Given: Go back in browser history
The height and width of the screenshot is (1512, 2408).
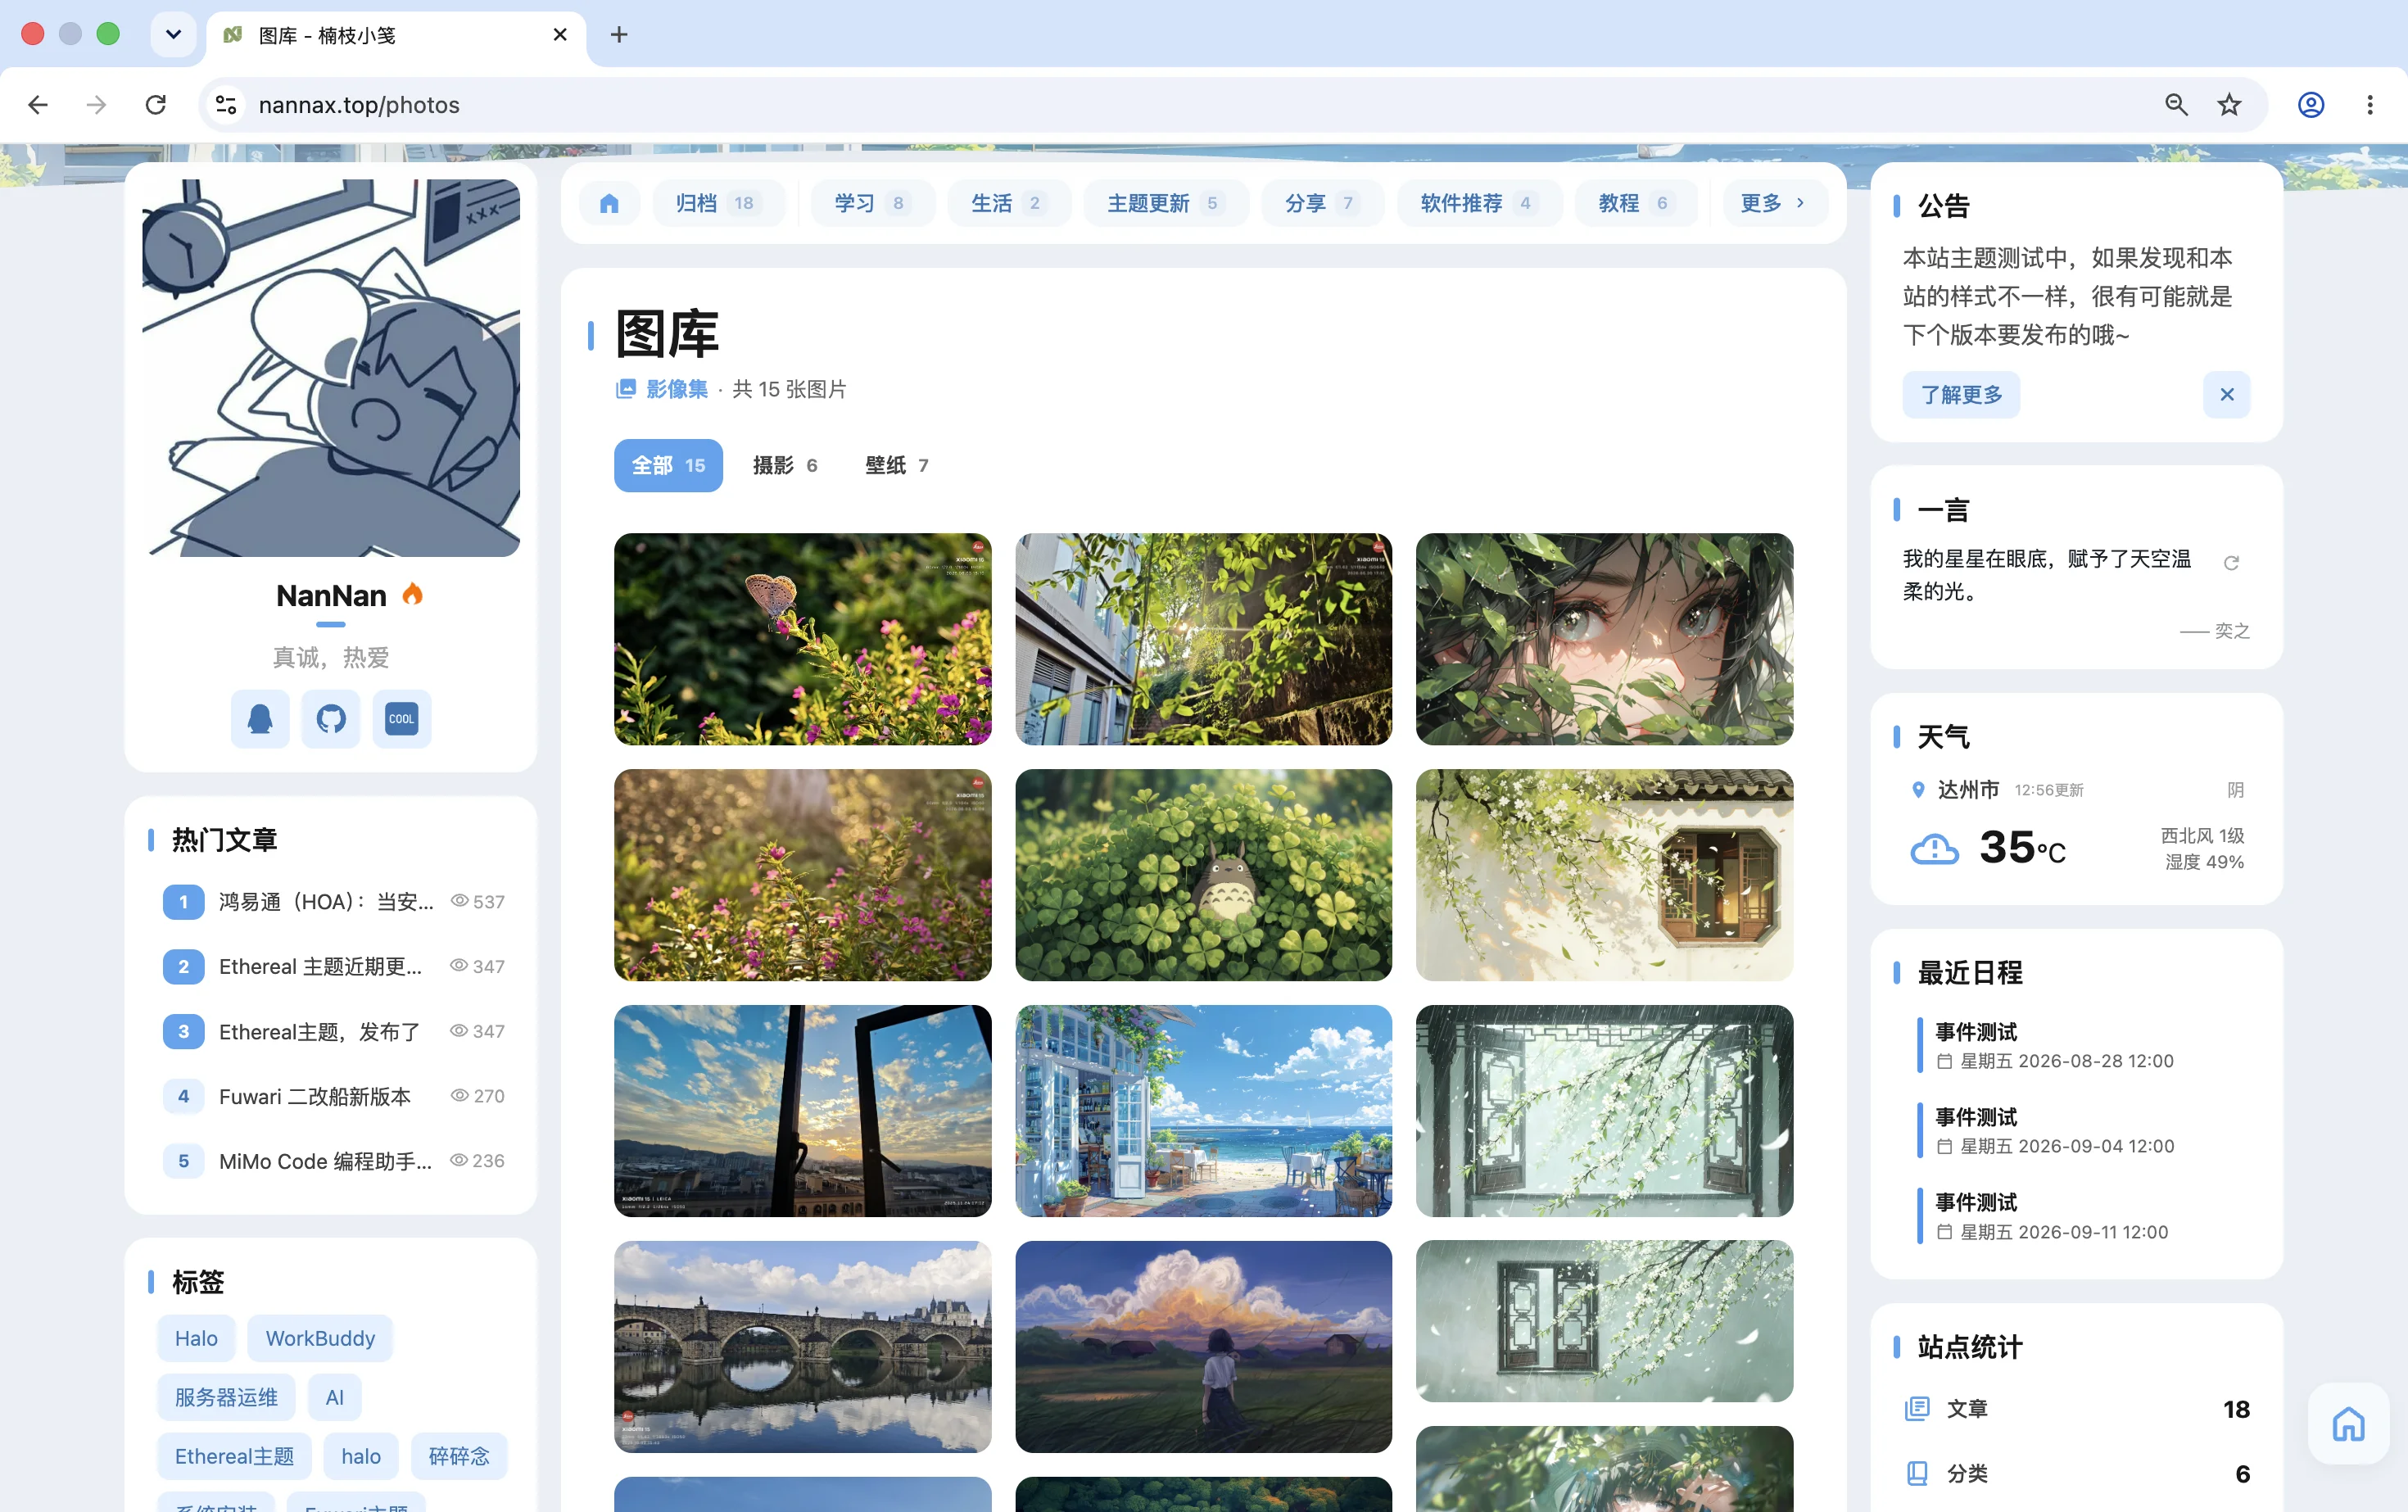Looking at the screenshot, I should [x=38, y=105].
